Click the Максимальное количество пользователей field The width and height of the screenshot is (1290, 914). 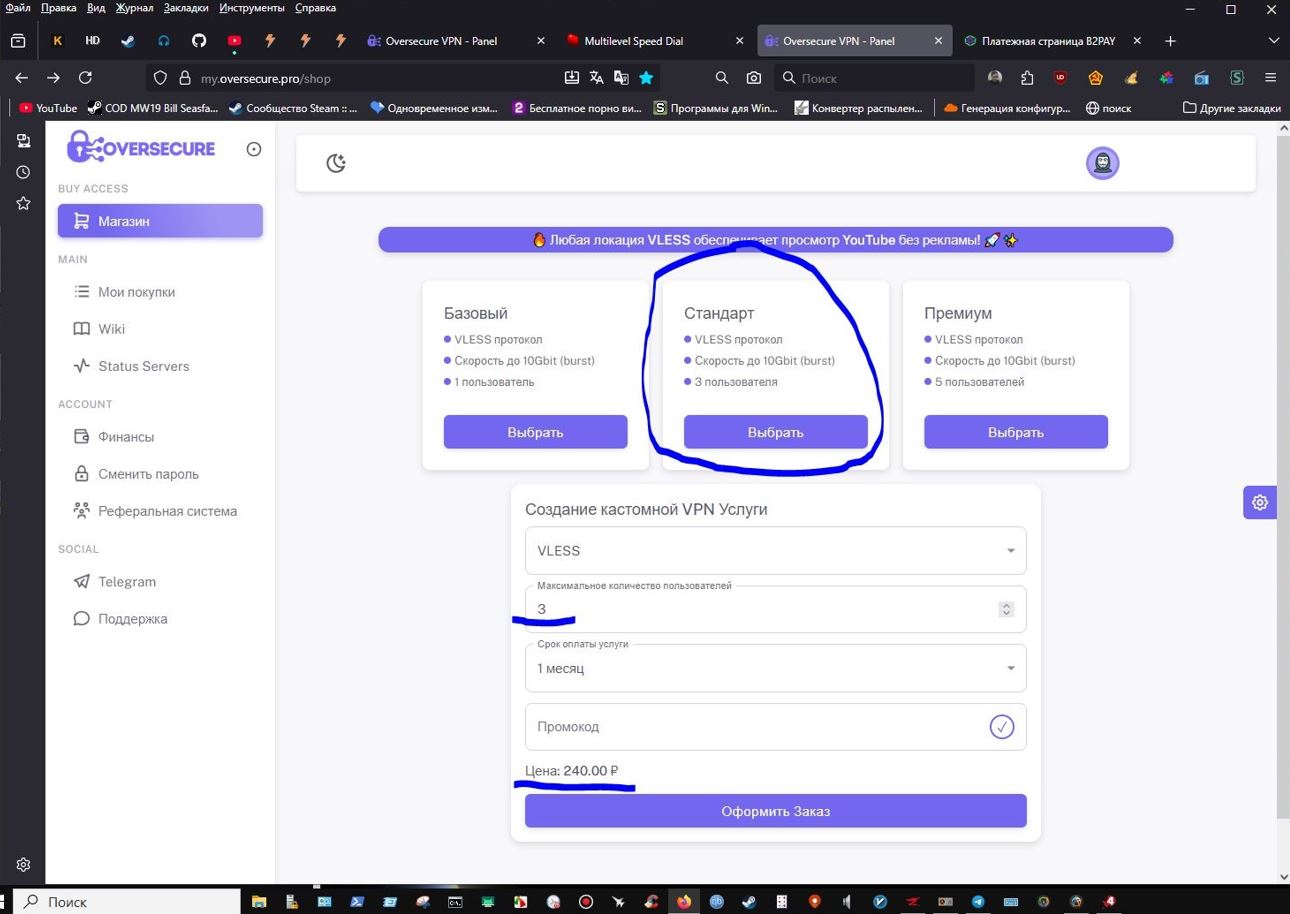click(776, 609)
